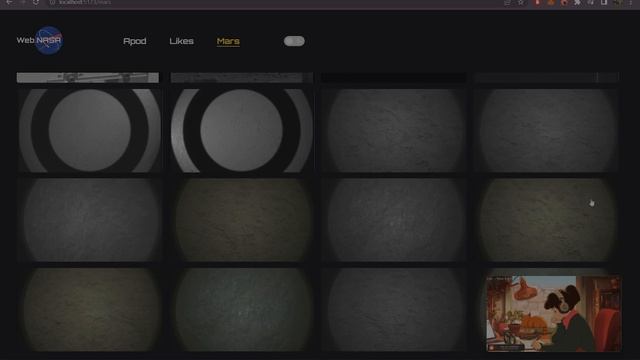Toggle the theme switch in the navbar

point(294,41)
